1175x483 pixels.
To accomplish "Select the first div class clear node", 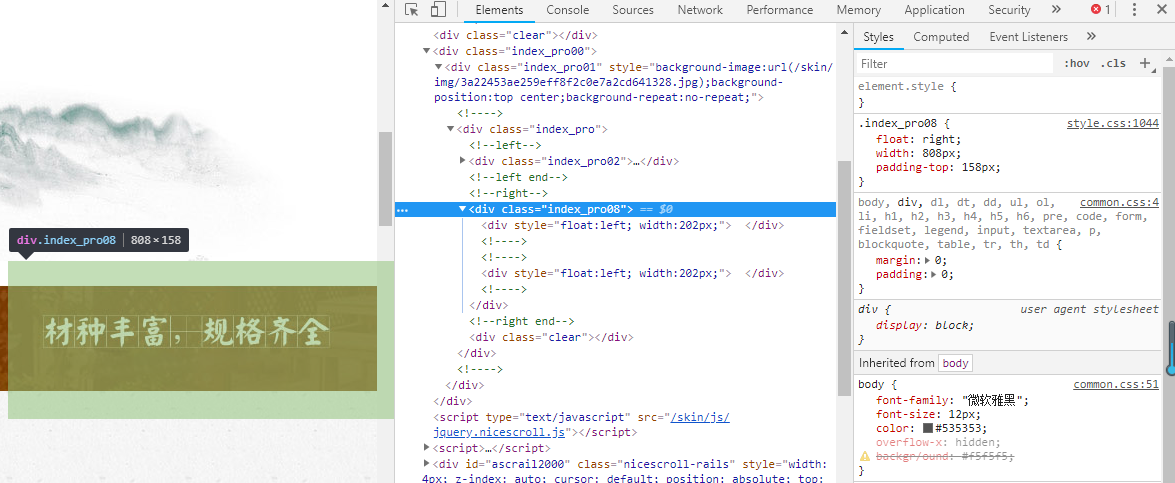I will [x=516, y=34].
